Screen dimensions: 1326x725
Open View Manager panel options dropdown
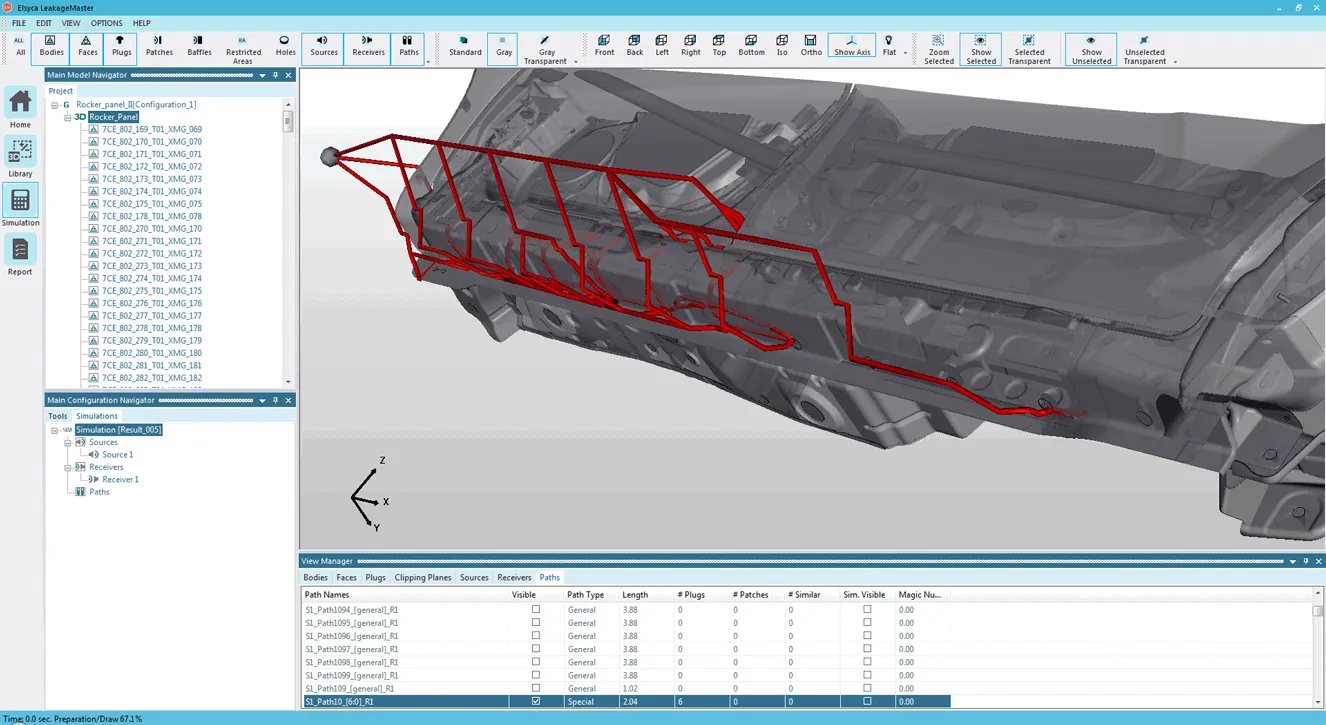(x=1293, y=562)
